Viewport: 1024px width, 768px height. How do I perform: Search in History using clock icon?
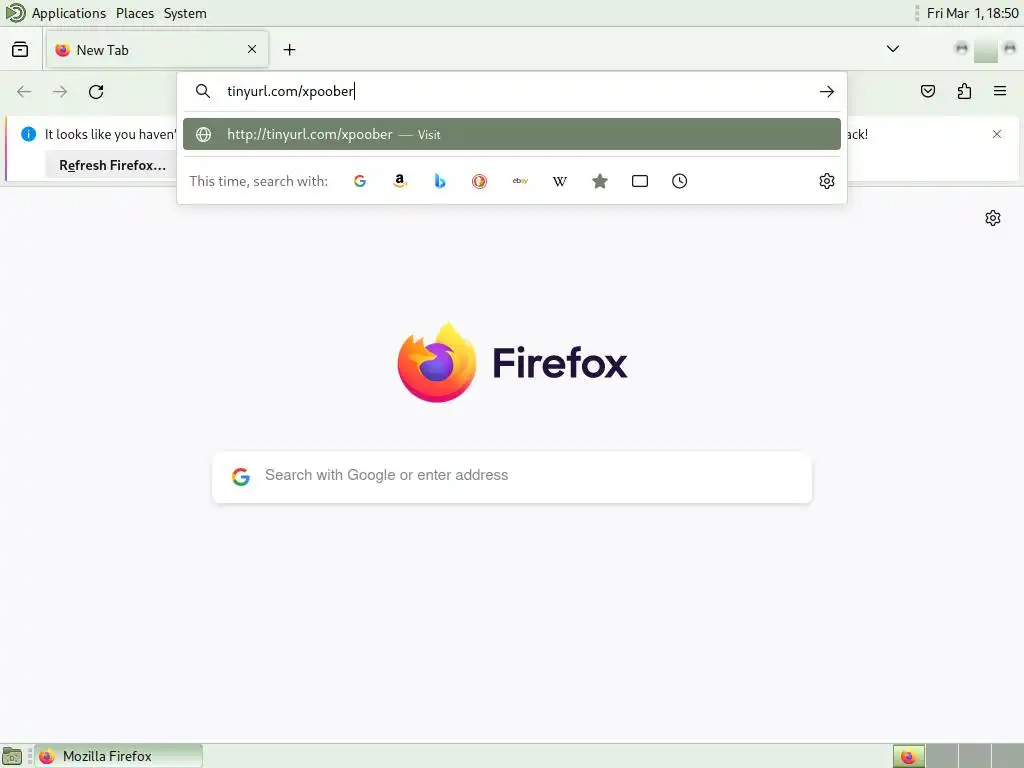[679, 181]
